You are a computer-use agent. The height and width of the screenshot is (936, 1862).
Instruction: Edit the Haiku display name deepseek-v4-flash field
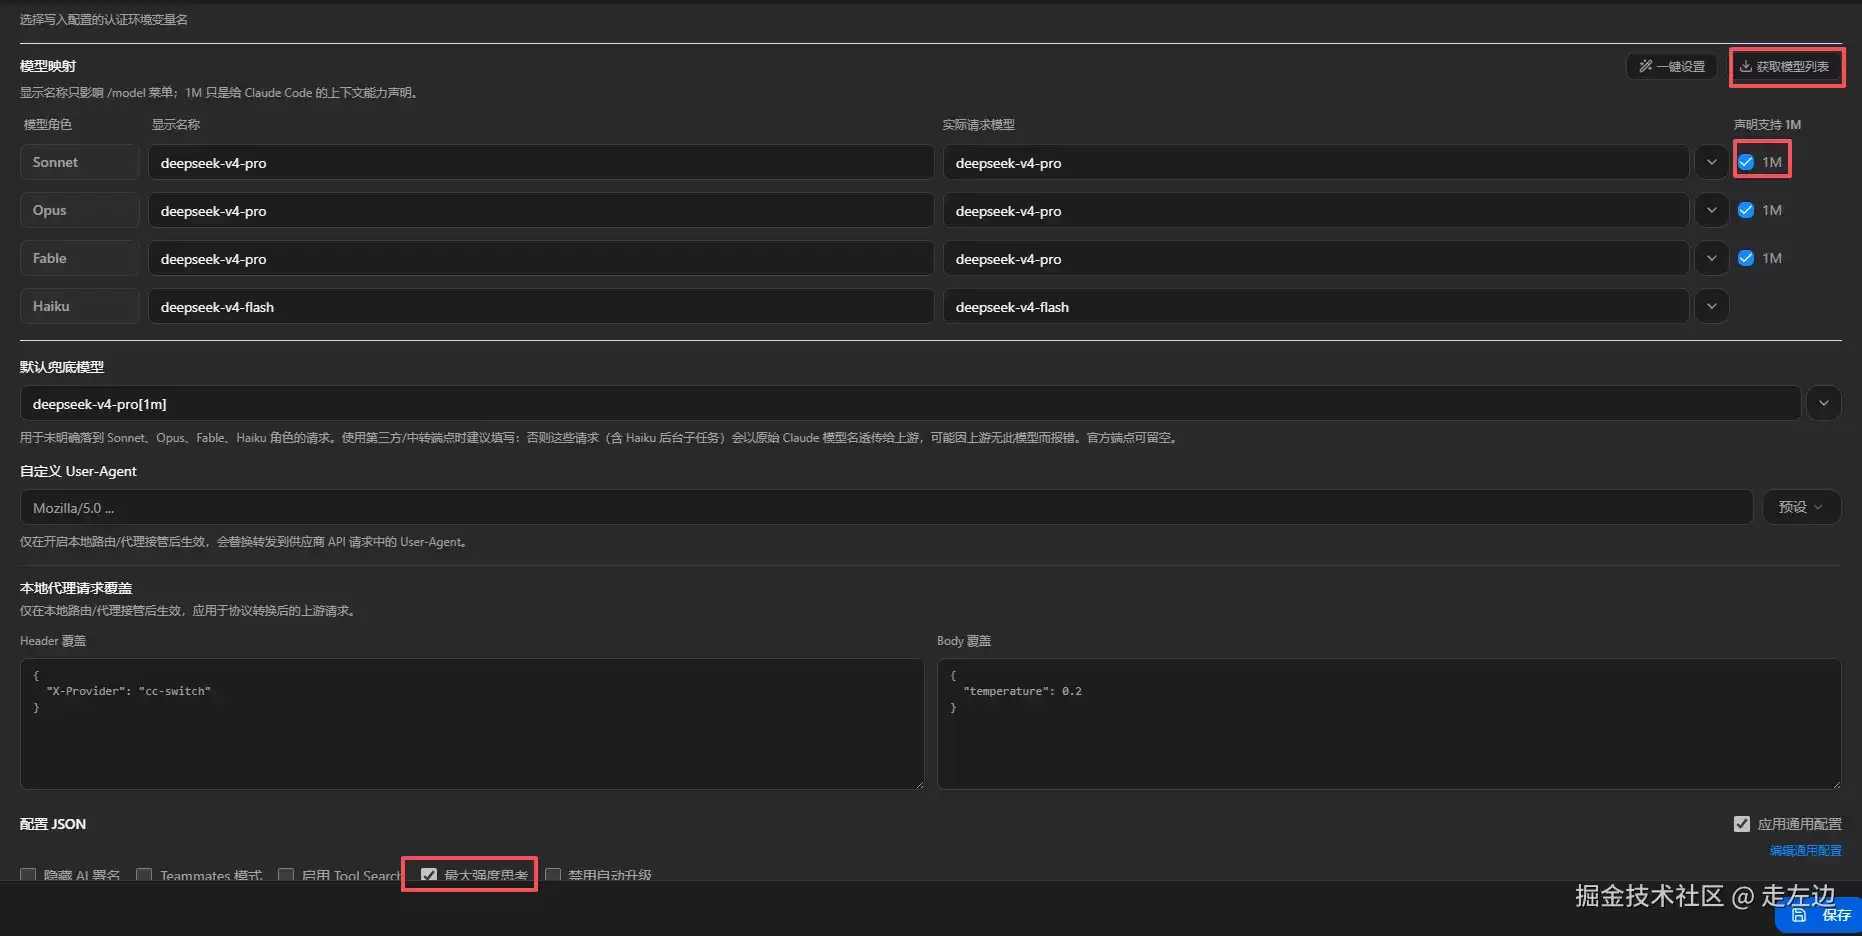[541, 306]
